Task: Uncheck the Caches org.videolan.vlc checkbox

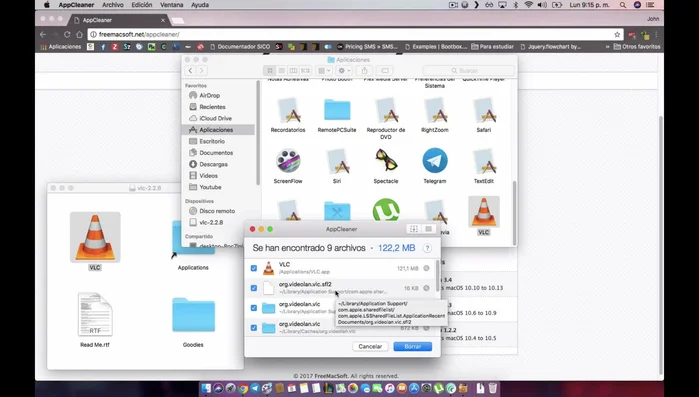Action: [x=254, y=328]
